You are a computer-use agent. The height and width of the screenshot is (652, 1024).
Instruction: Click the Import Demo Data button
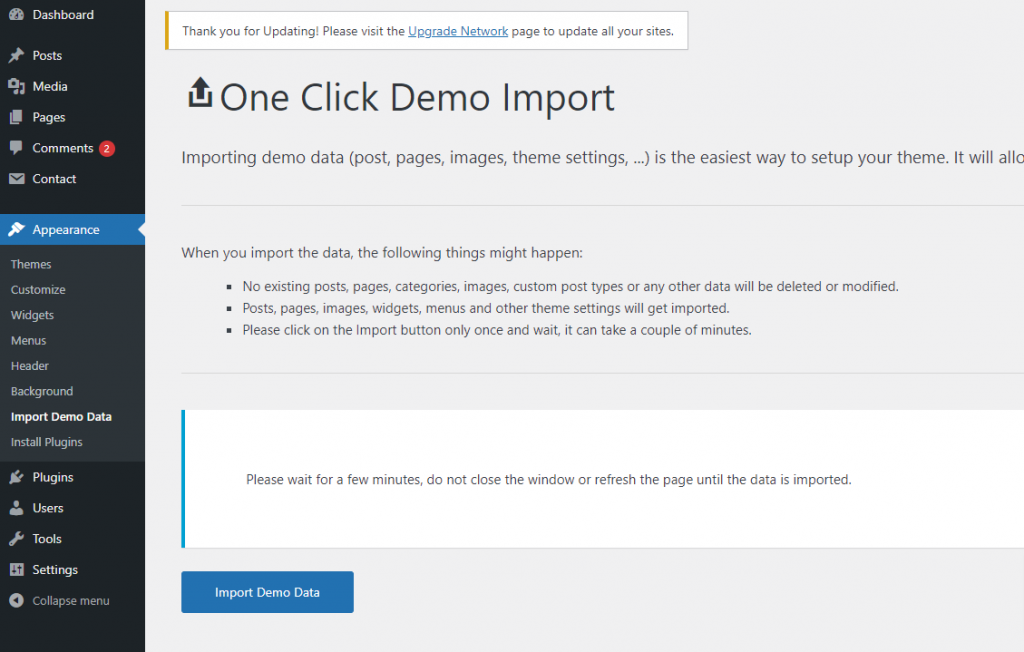tap(267, 592)
